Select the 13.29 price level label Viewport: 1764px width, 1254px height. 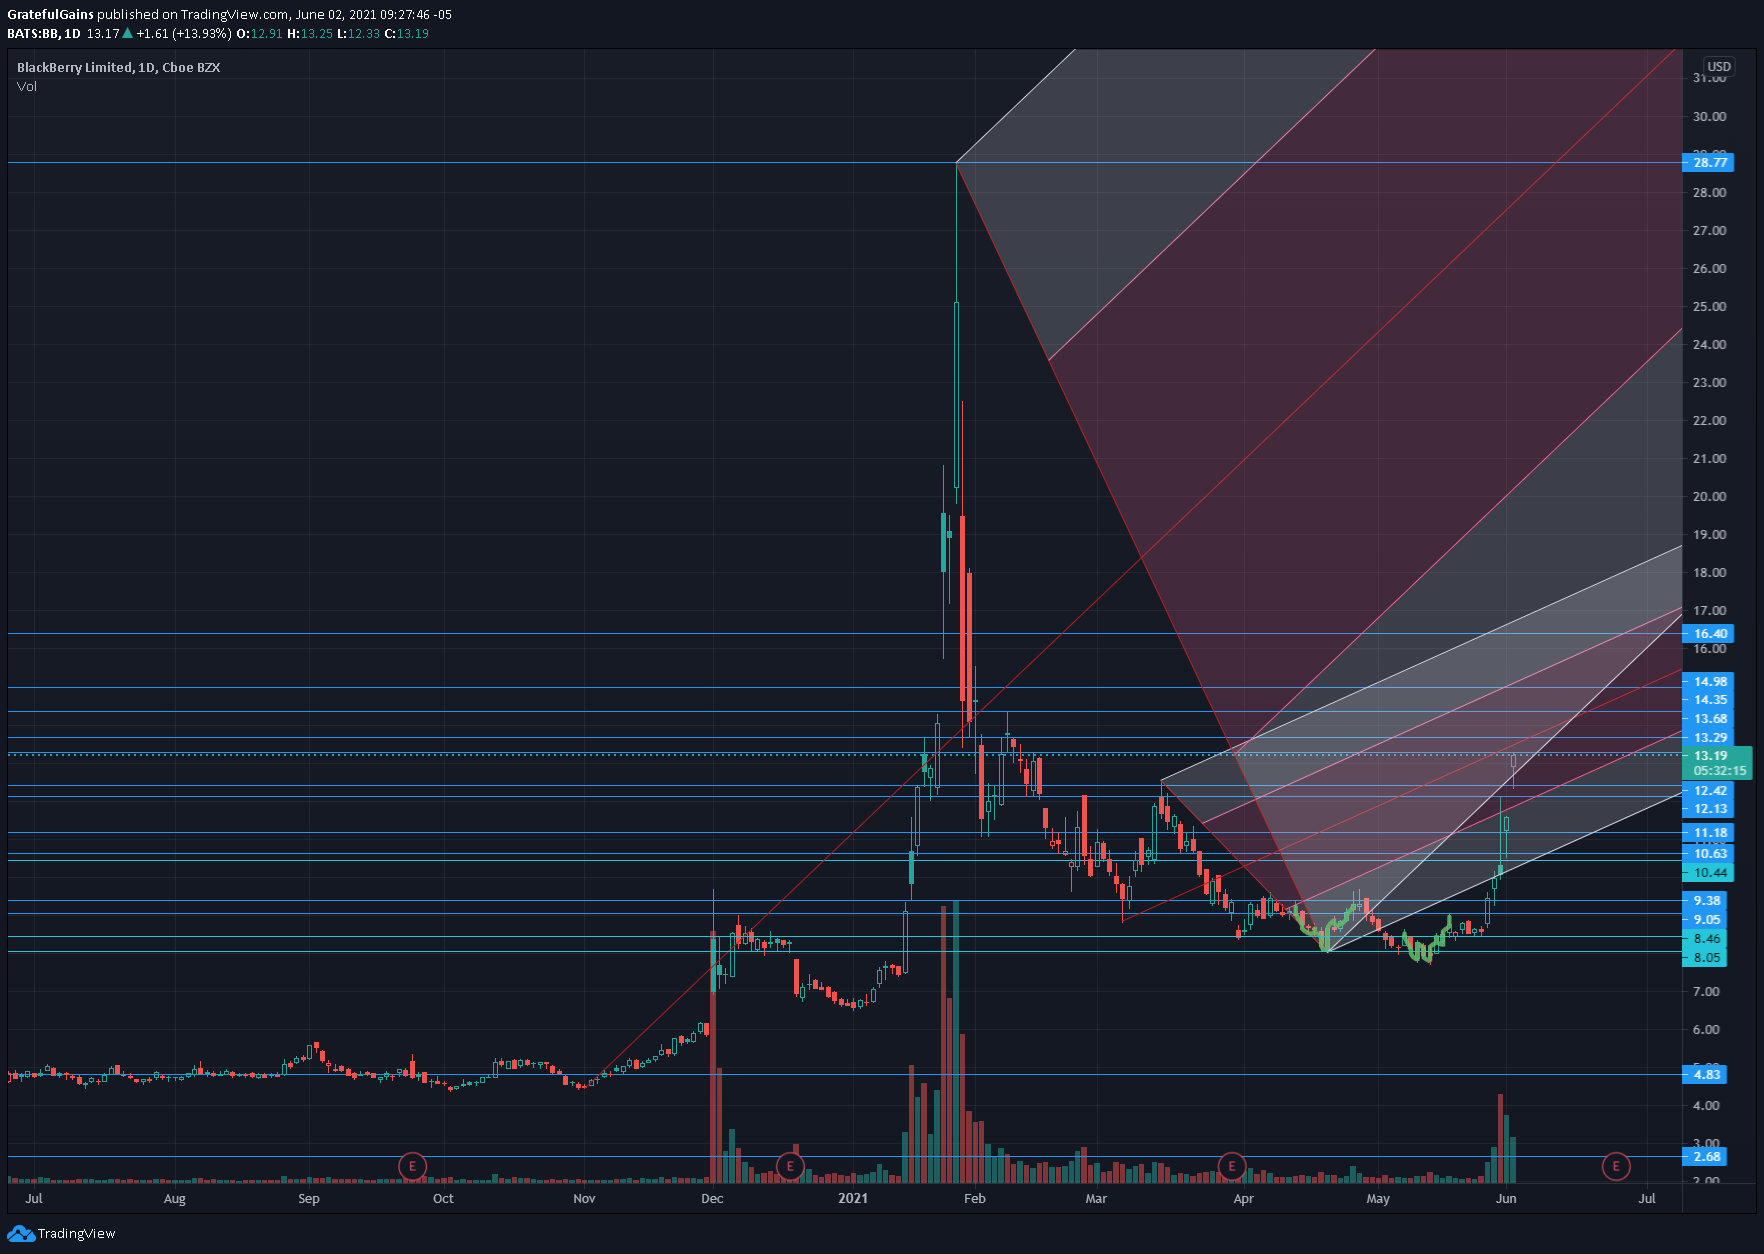pyautogui.click(x=1709, y=737)
